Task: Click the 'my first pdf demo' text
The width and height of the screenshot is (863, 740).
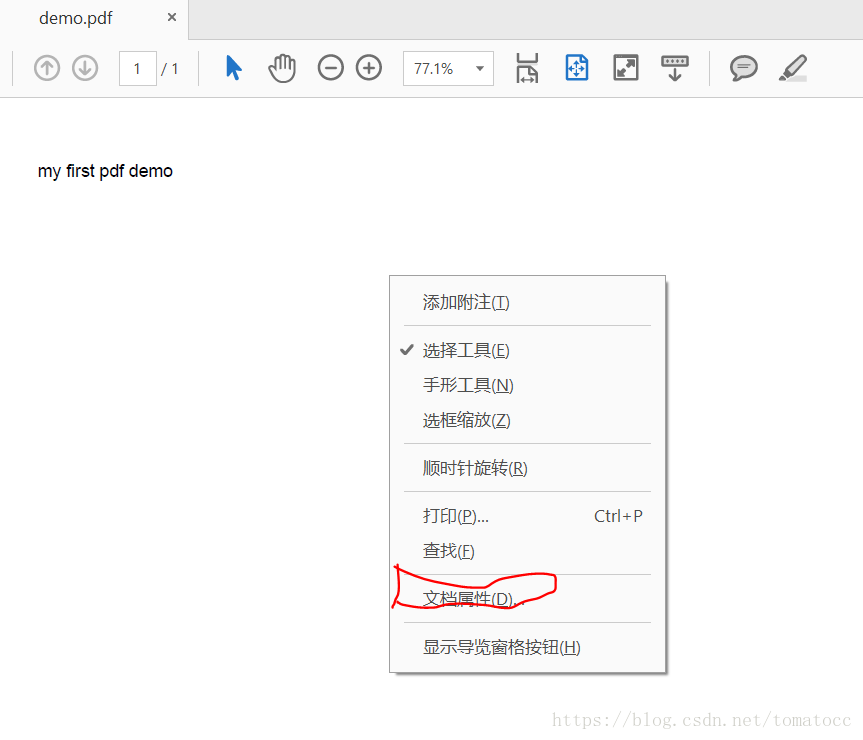Action: coord(105,171)
